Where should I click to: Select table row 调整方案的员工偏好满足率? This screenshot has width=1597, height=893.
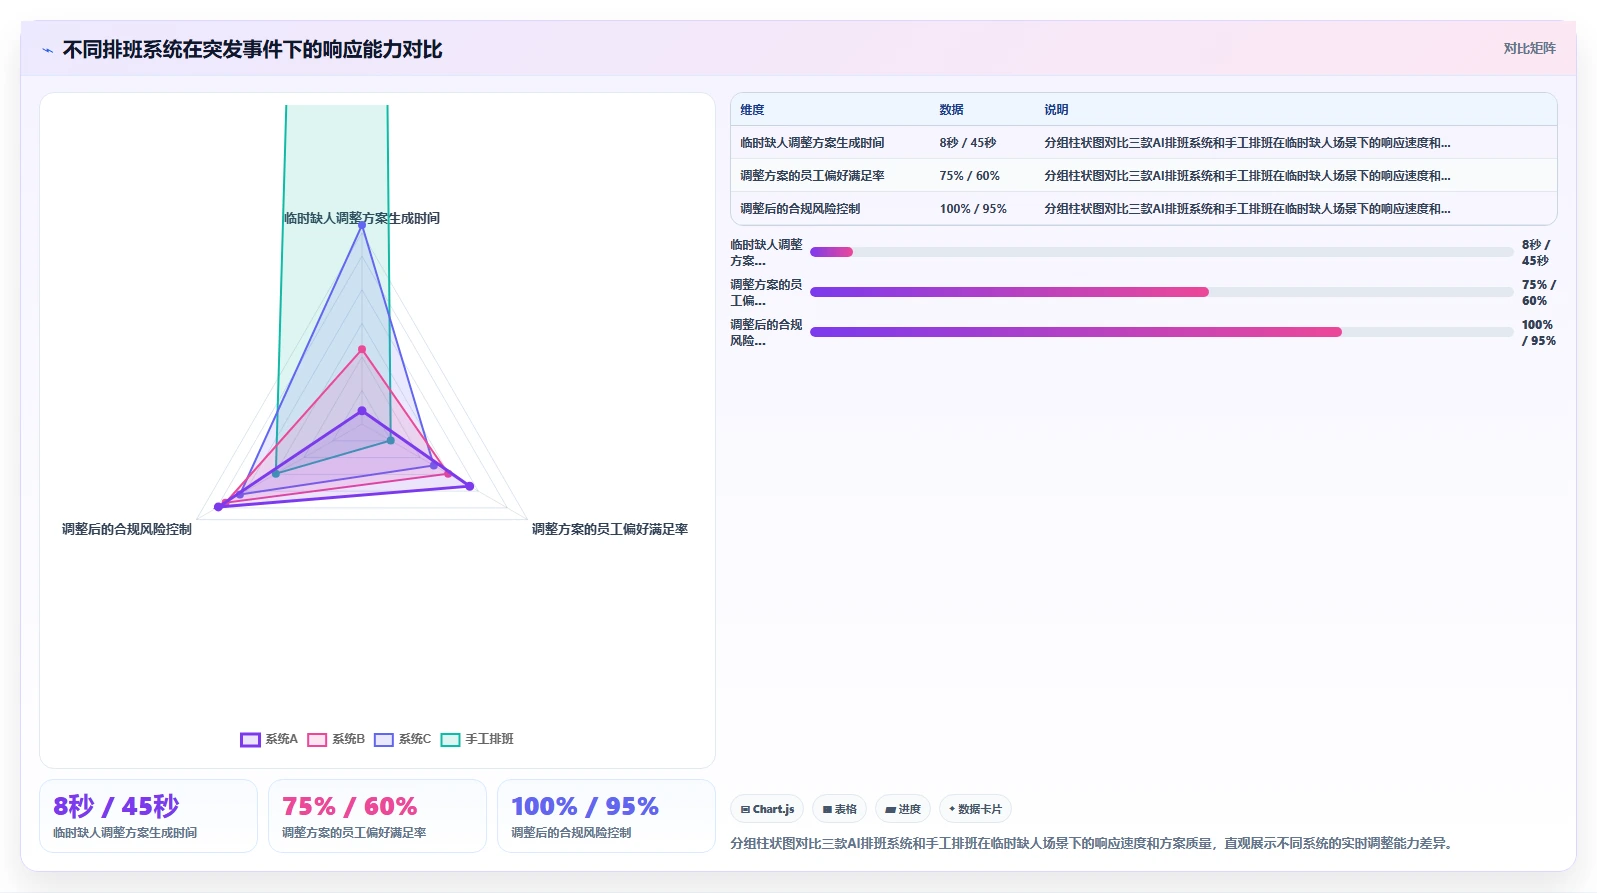[x=1143, y=176]
